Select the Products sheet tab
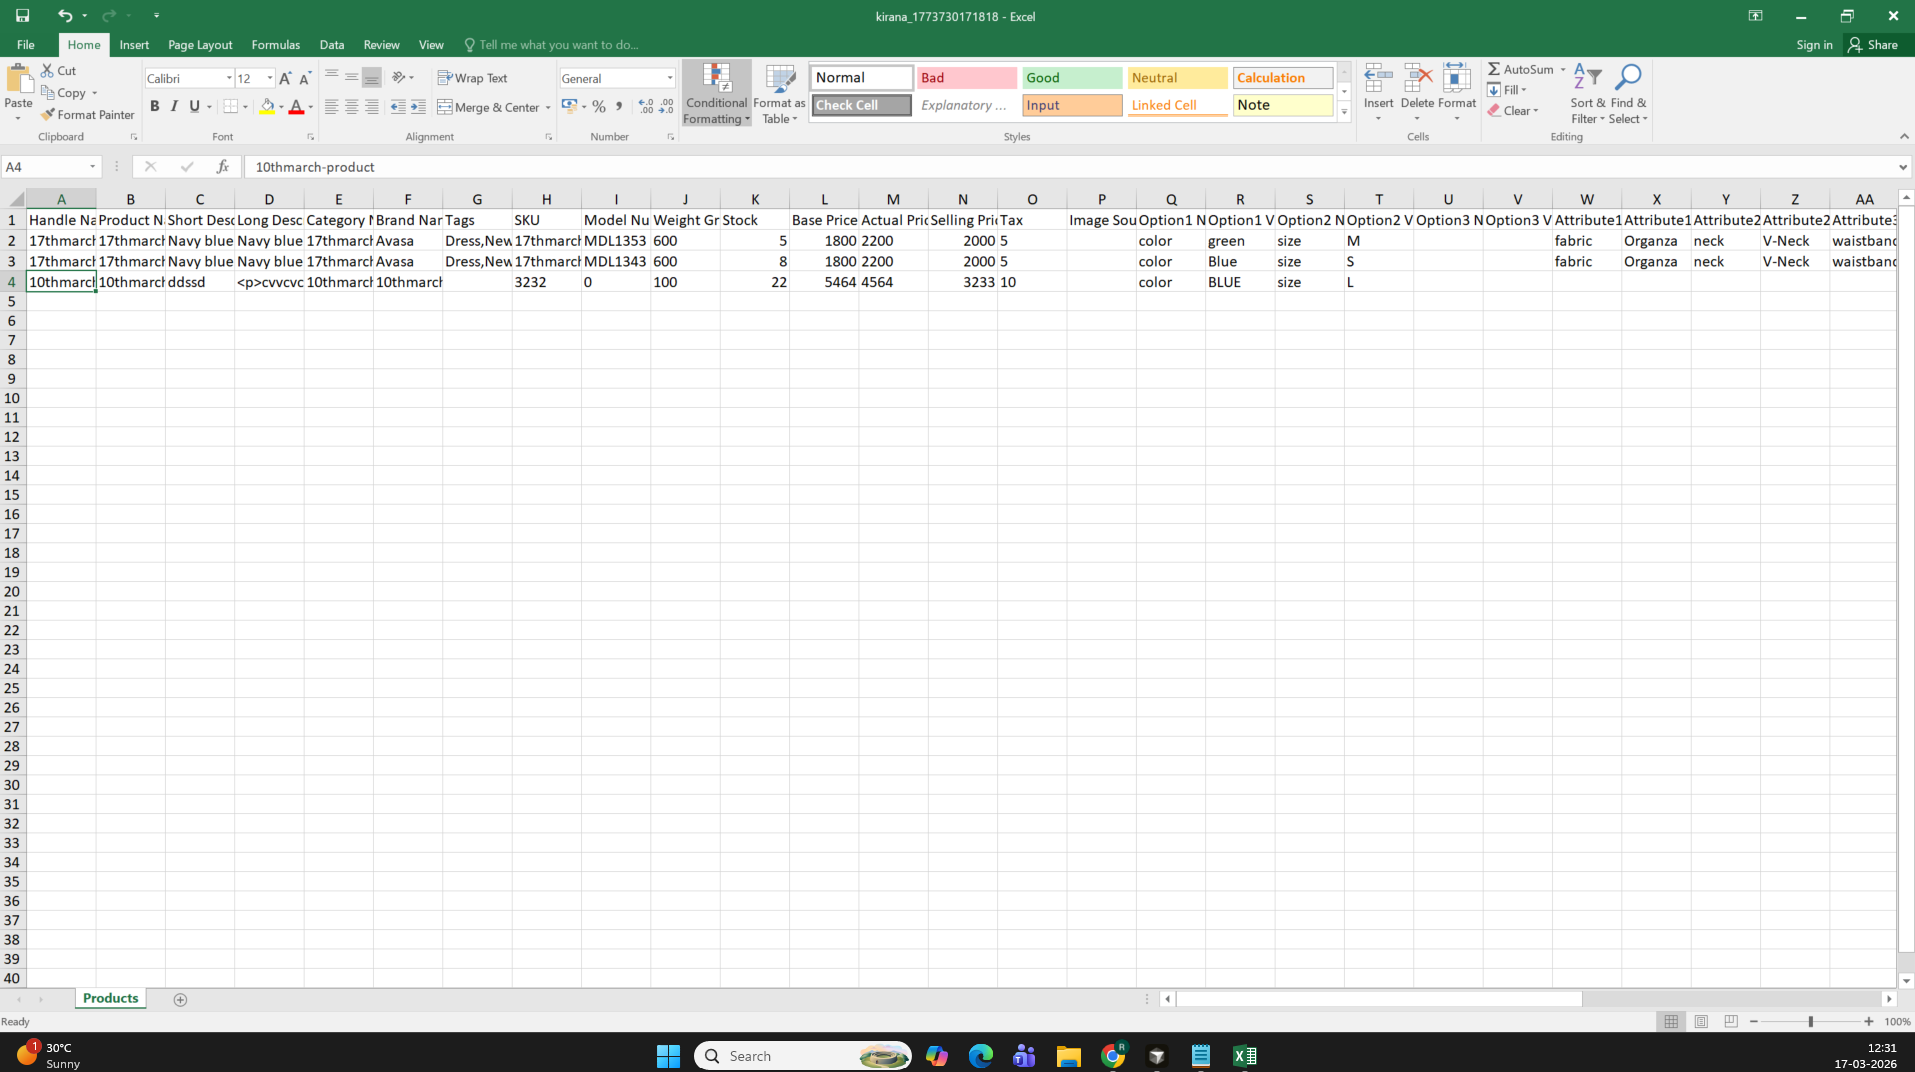This screenshot has width=1915, height=1072. 110,998
